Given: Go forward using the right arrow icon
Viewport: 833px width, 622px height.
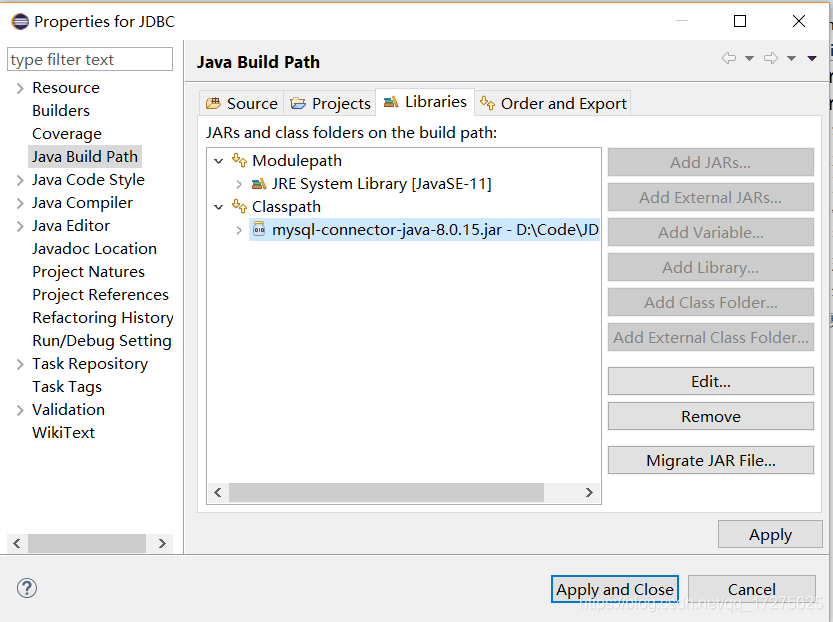Looking at the screenshot, I should (x=771, y=58).
